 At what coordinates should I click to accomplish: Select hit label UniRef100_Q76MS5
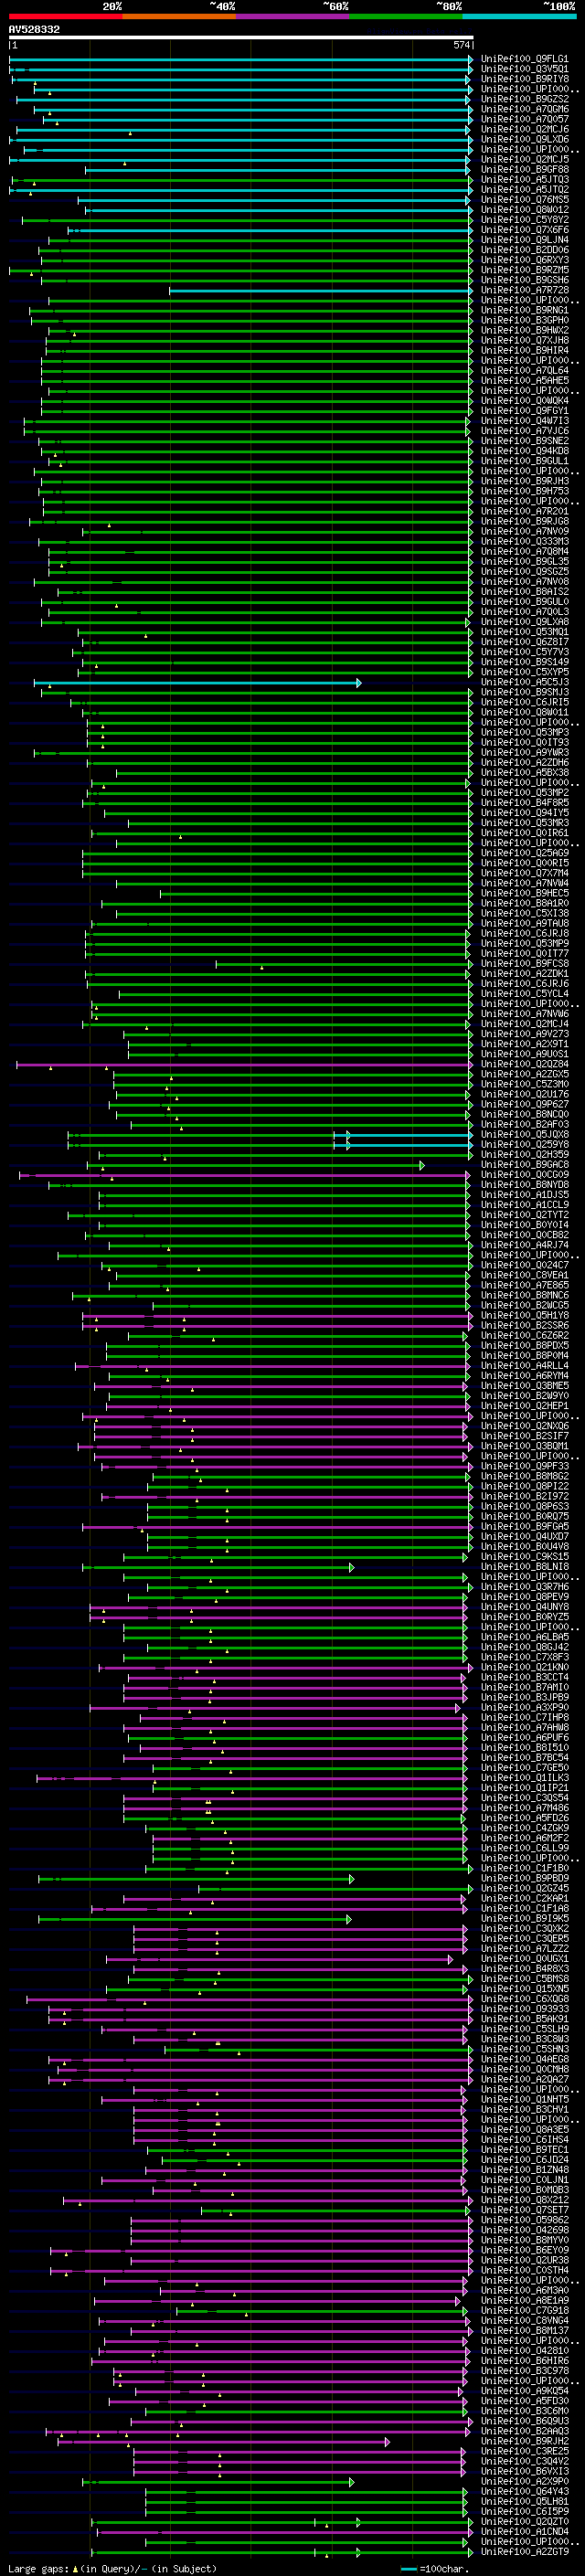coord(525,200)
